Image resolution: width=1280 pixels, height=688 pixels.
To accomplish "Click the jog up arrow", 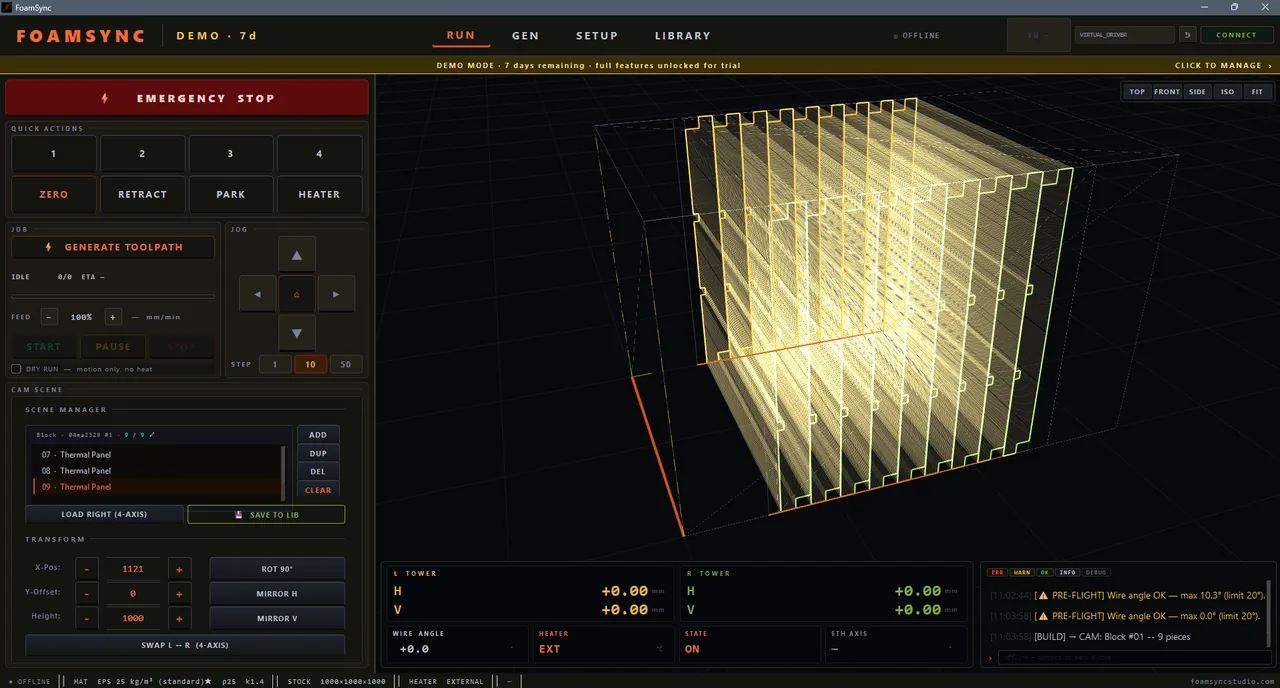I will (x=297, y=255).
